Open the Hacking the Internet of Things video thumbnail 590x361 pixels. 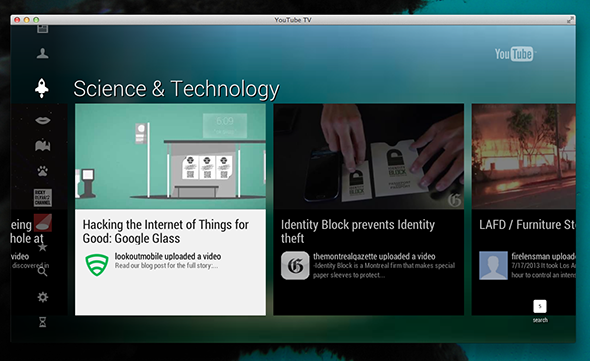tap(170, 157)
